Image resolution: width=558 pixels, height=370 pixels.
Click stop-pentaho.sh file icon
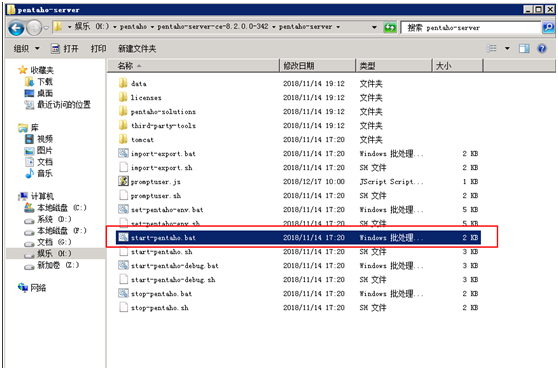pos(123,307)
